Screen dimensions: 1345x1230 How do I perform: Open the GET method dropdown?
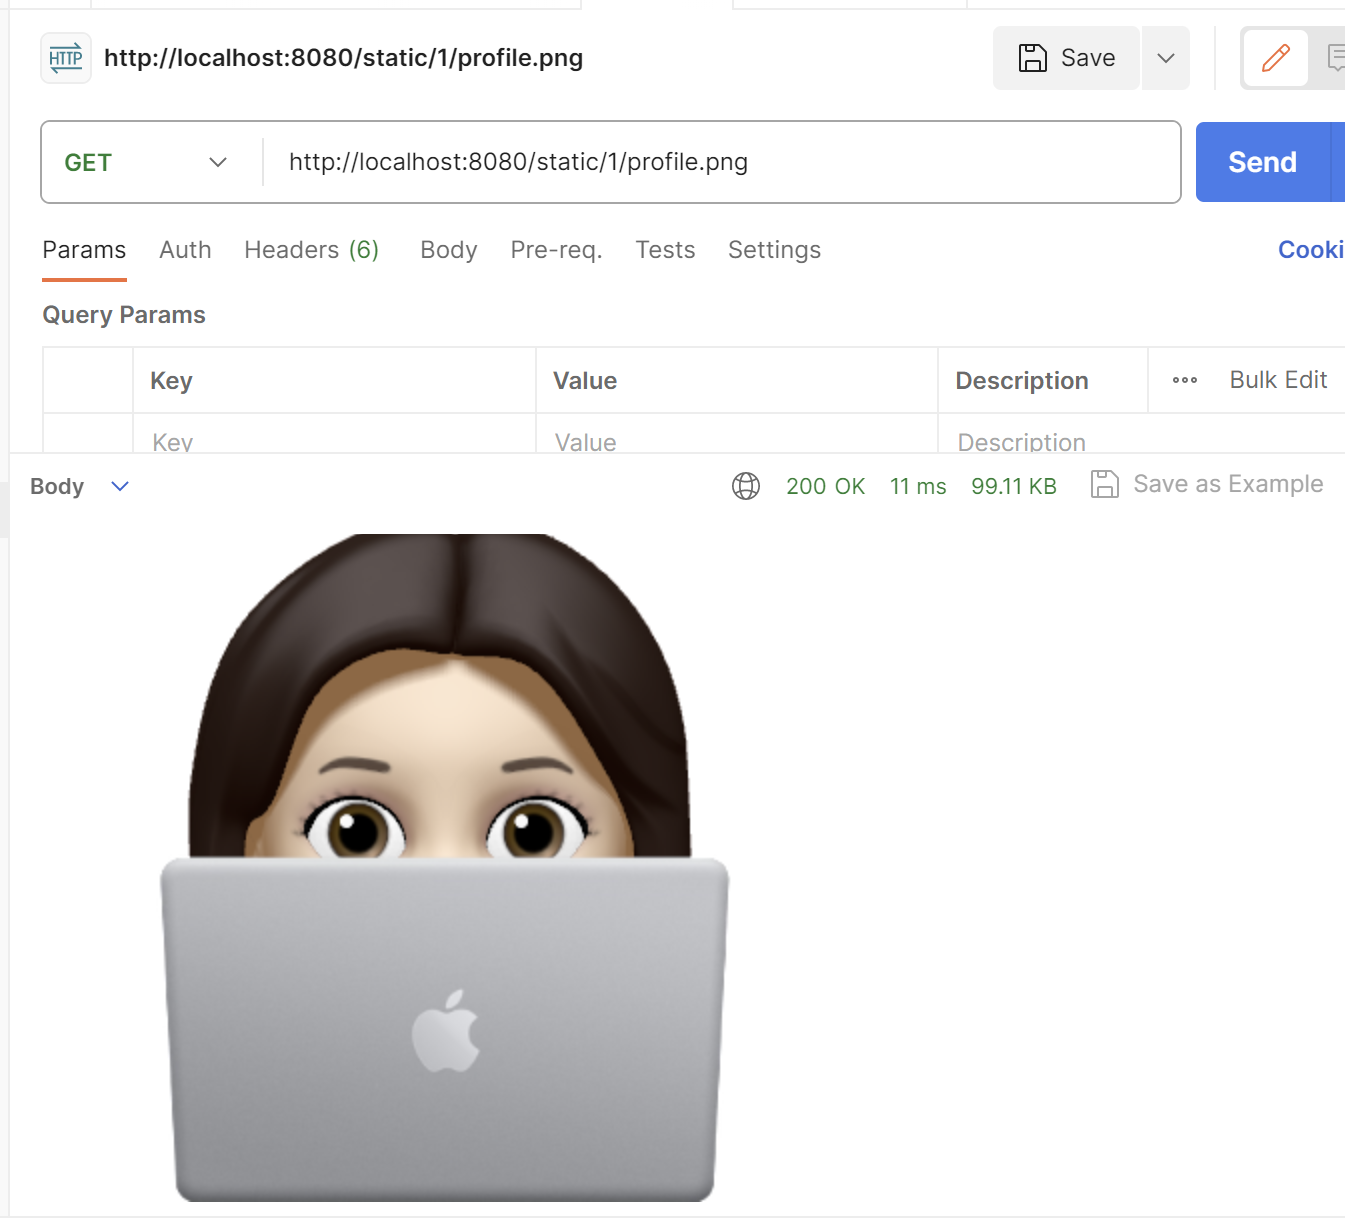click(146, 162)
